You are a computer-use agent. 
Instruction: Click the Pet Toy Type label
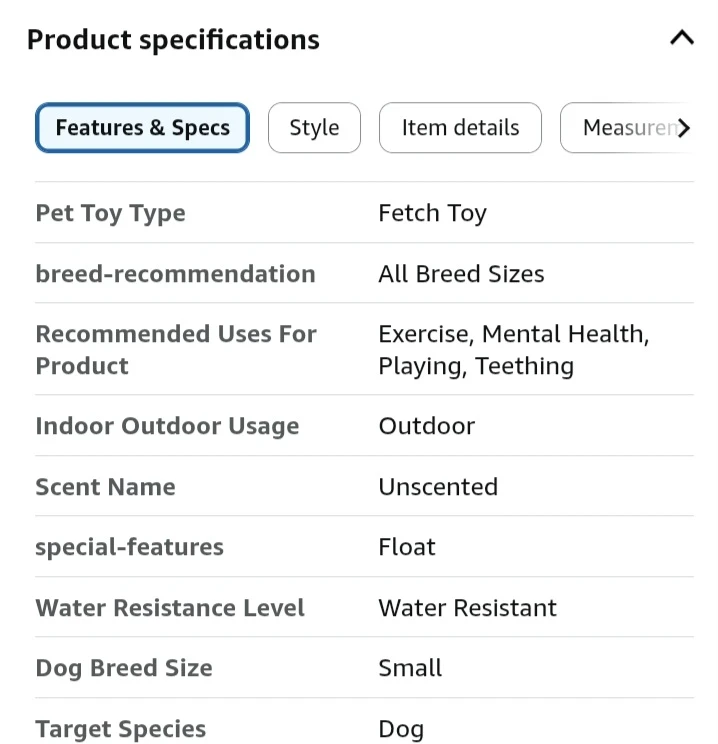(110, 213)
